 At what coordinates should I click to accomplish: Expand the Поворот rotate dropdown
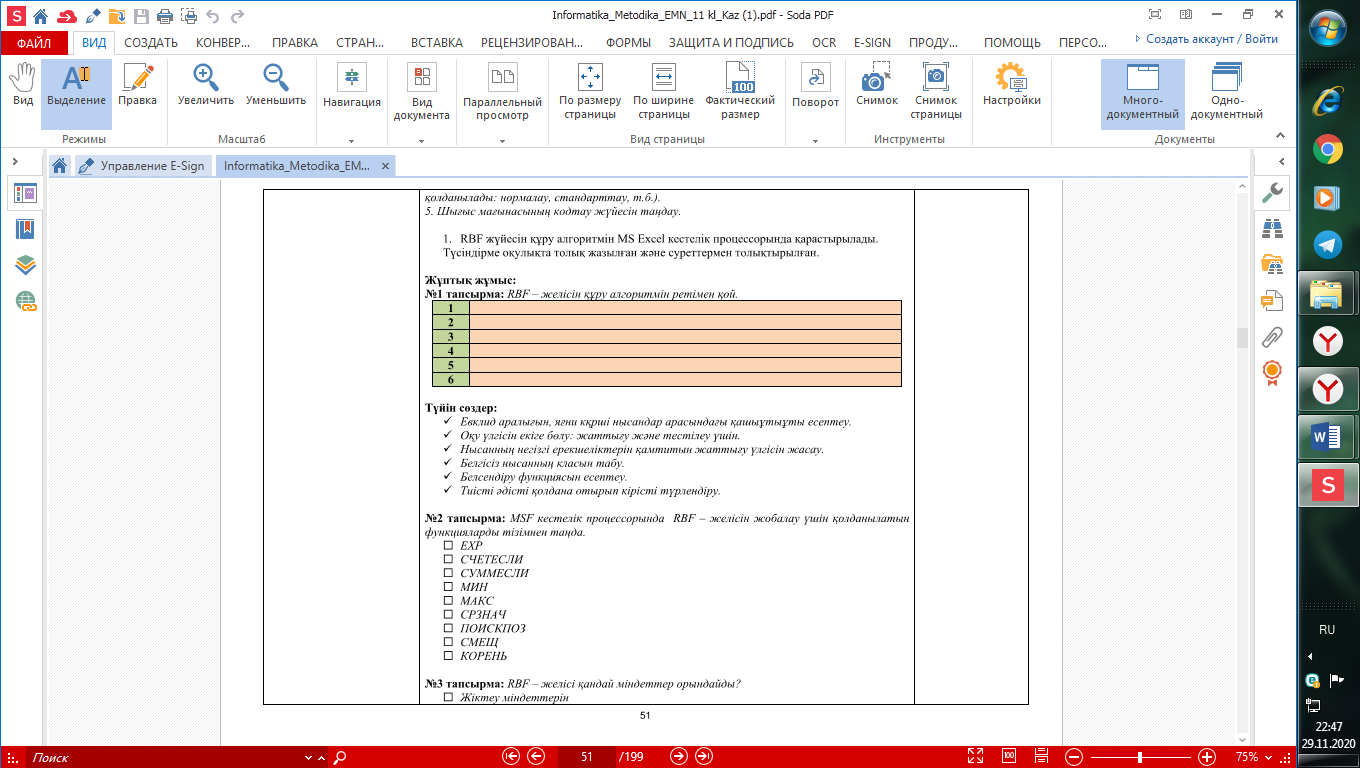(815, 141)
